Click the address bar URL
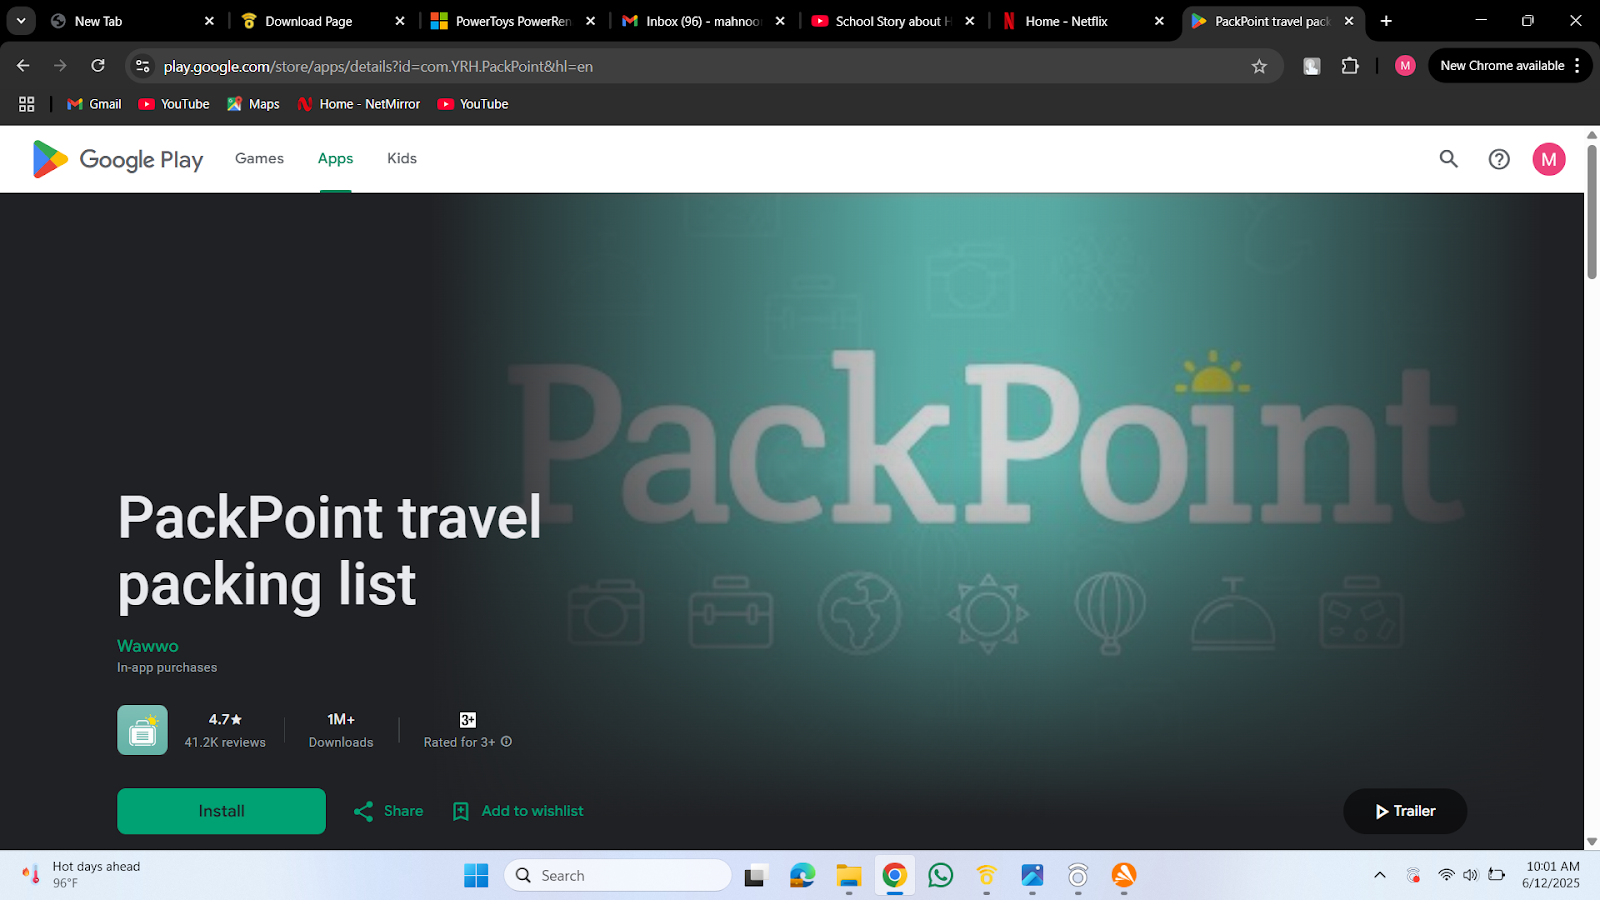This screenshot has width=1600, height=900. (378, 66)
